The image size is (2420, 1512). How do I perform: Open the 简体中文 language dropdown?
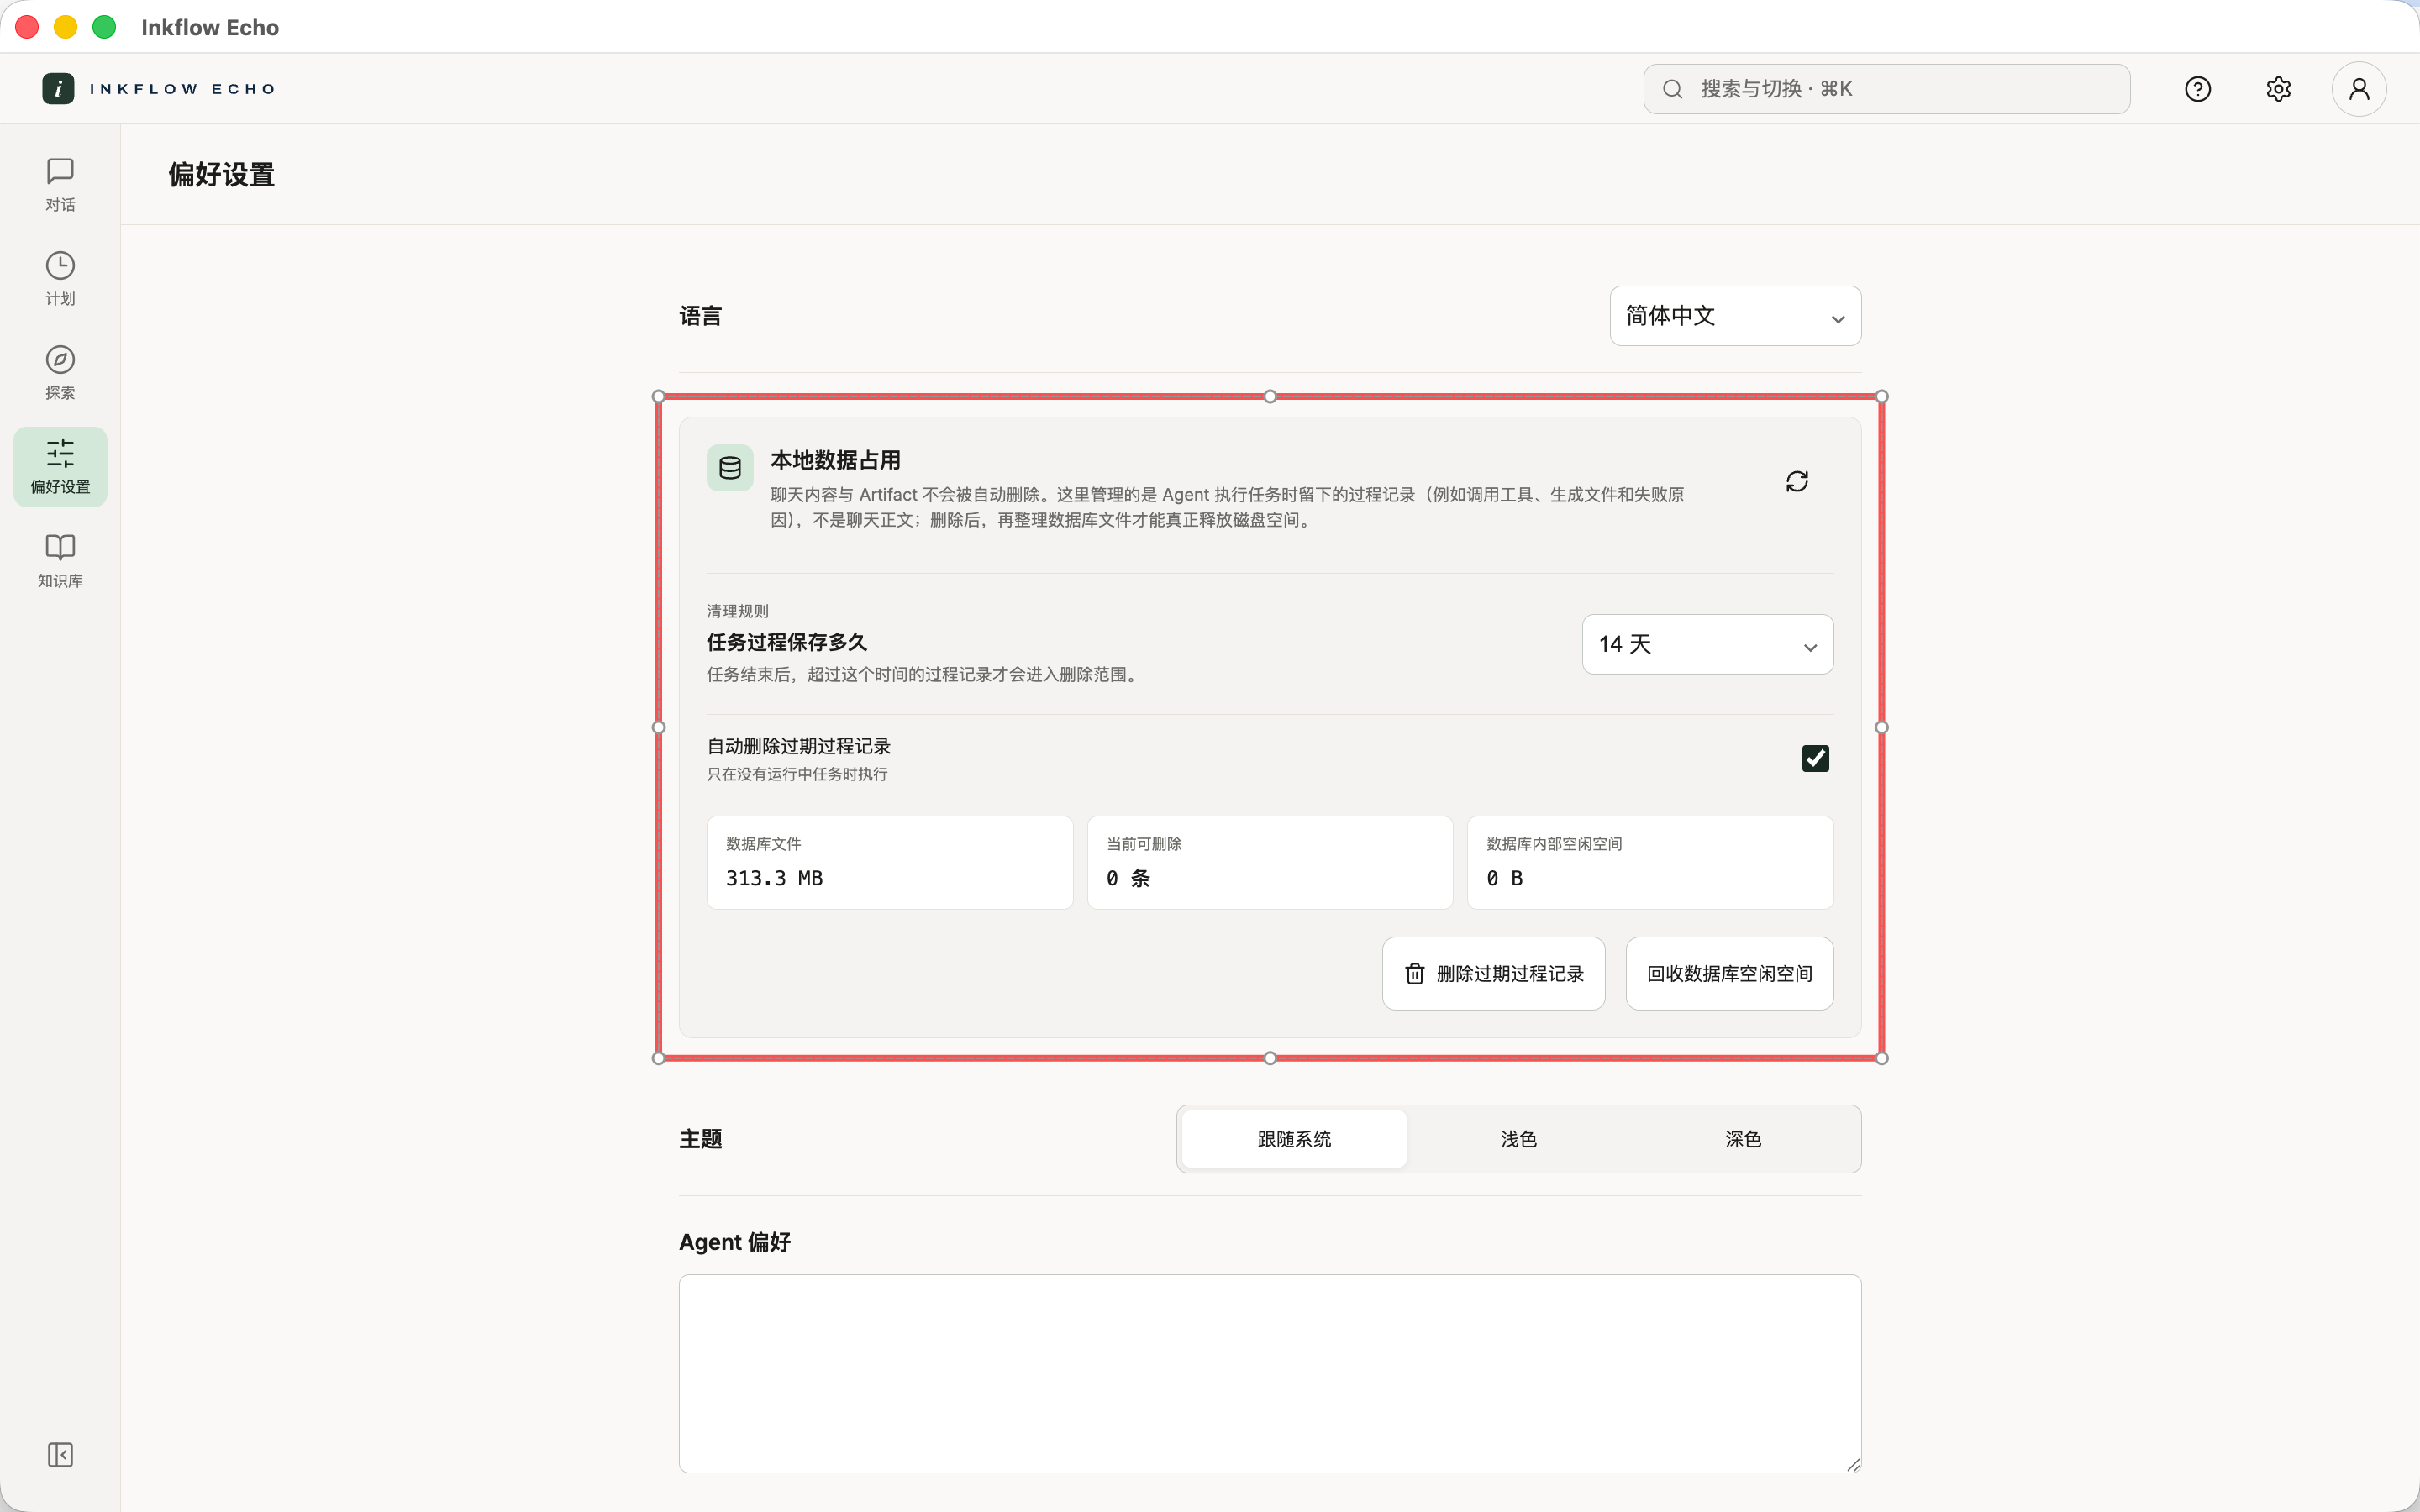click(1735, 316)
